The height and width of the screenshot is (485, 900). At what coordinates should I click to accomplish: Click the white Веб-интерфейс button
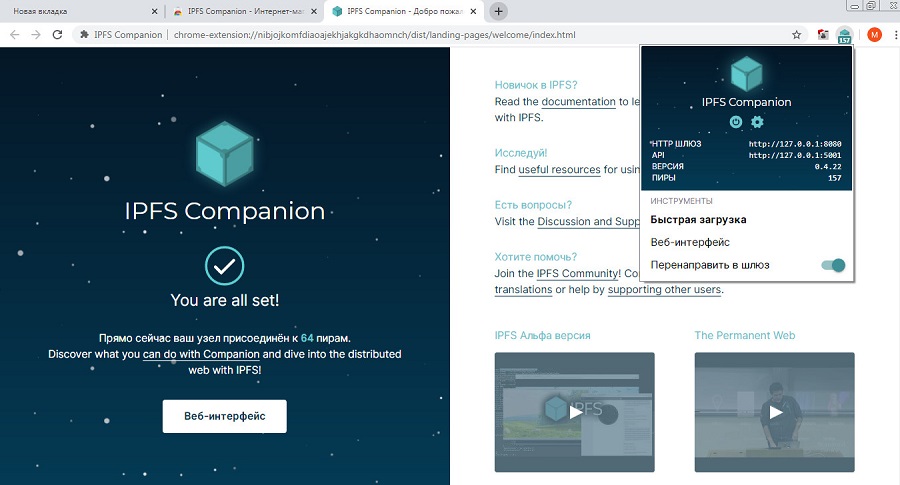point(224,416)
